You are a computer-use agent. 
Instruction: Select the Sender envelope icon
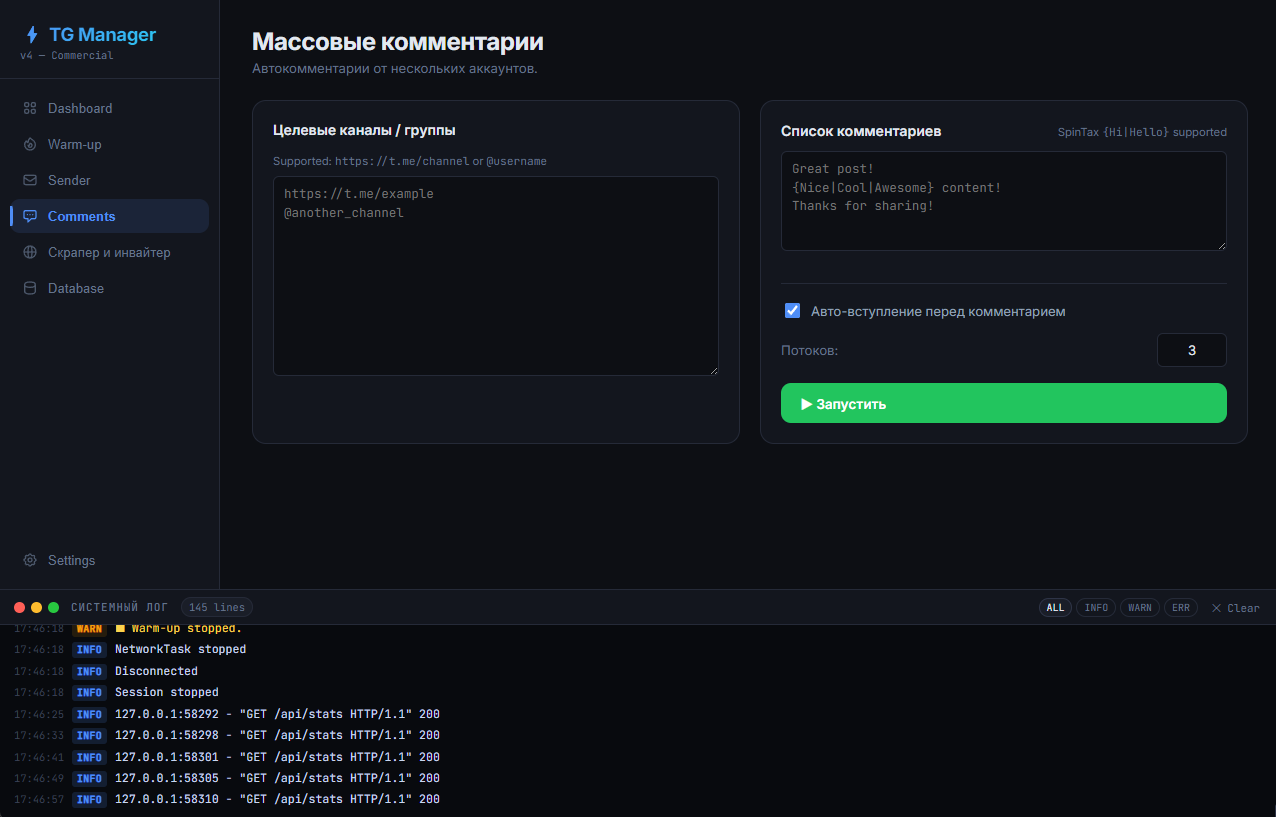(x=30, y=180)
